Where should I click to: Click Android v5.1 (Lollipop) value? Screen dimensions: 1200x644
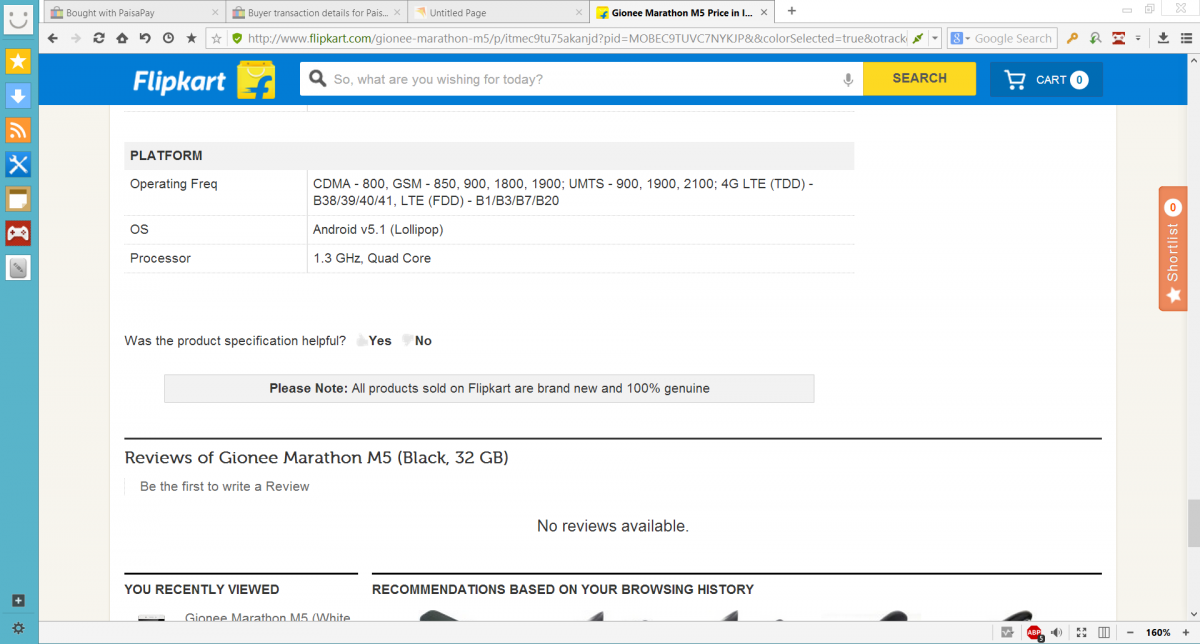378,230
